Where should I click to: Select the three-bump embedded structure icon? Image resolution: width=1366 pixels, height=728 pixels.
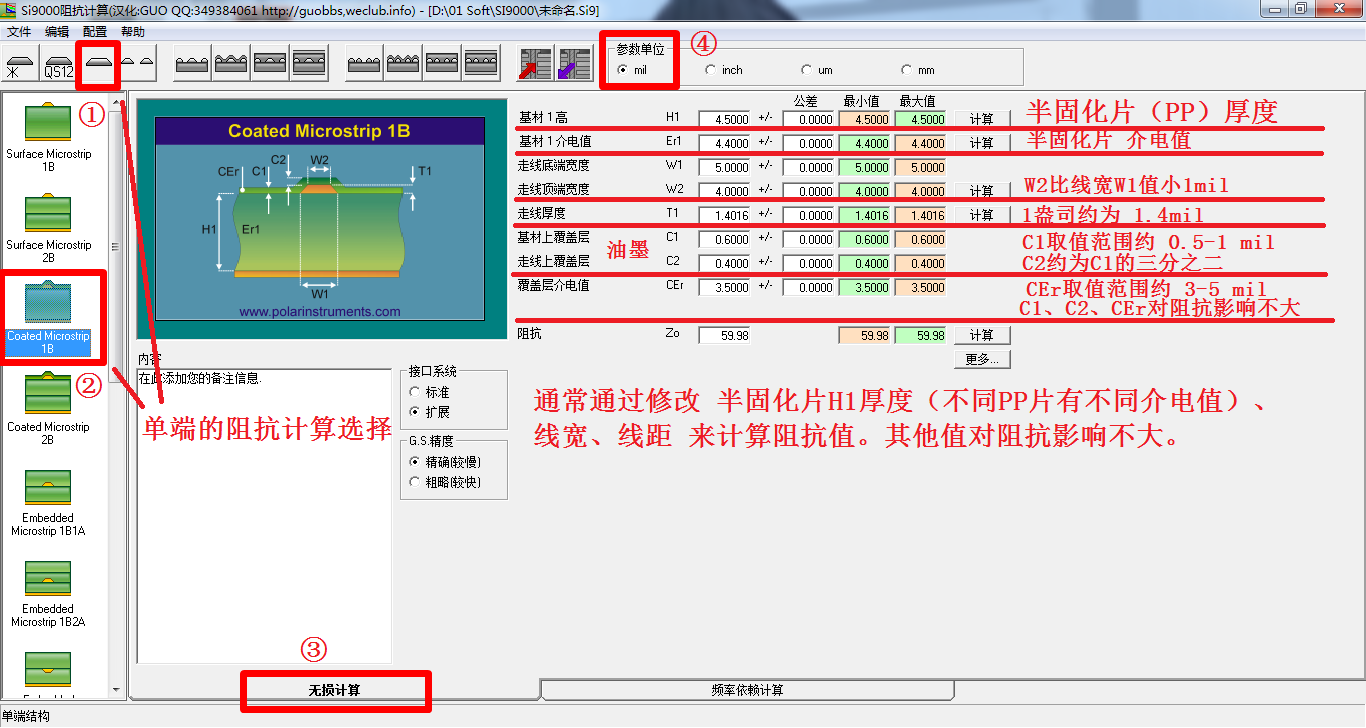click(x=443, y=63)
